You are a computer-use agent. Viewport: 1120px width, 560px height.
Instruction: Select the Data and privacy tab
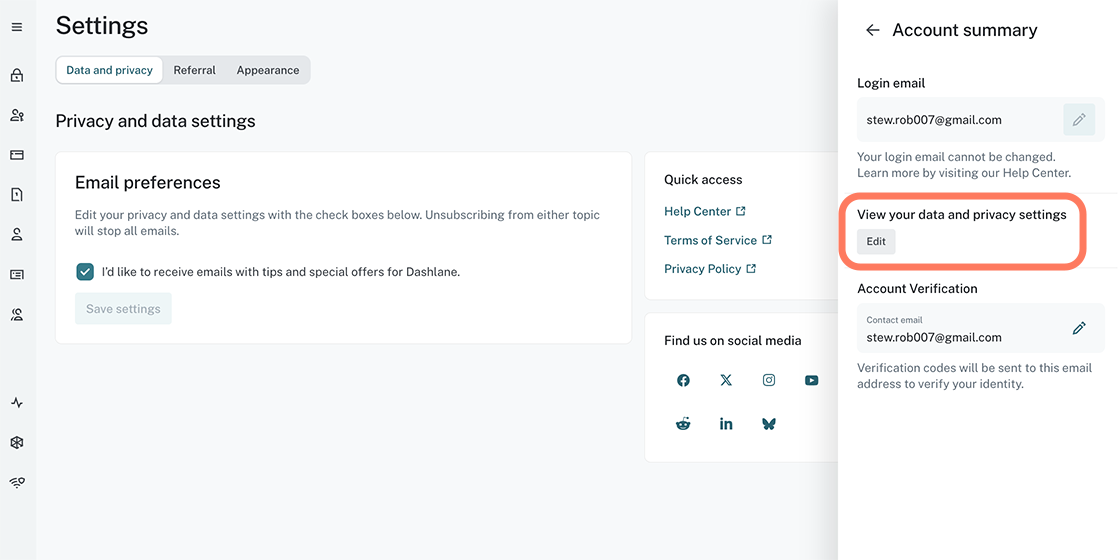coord(109,70)
